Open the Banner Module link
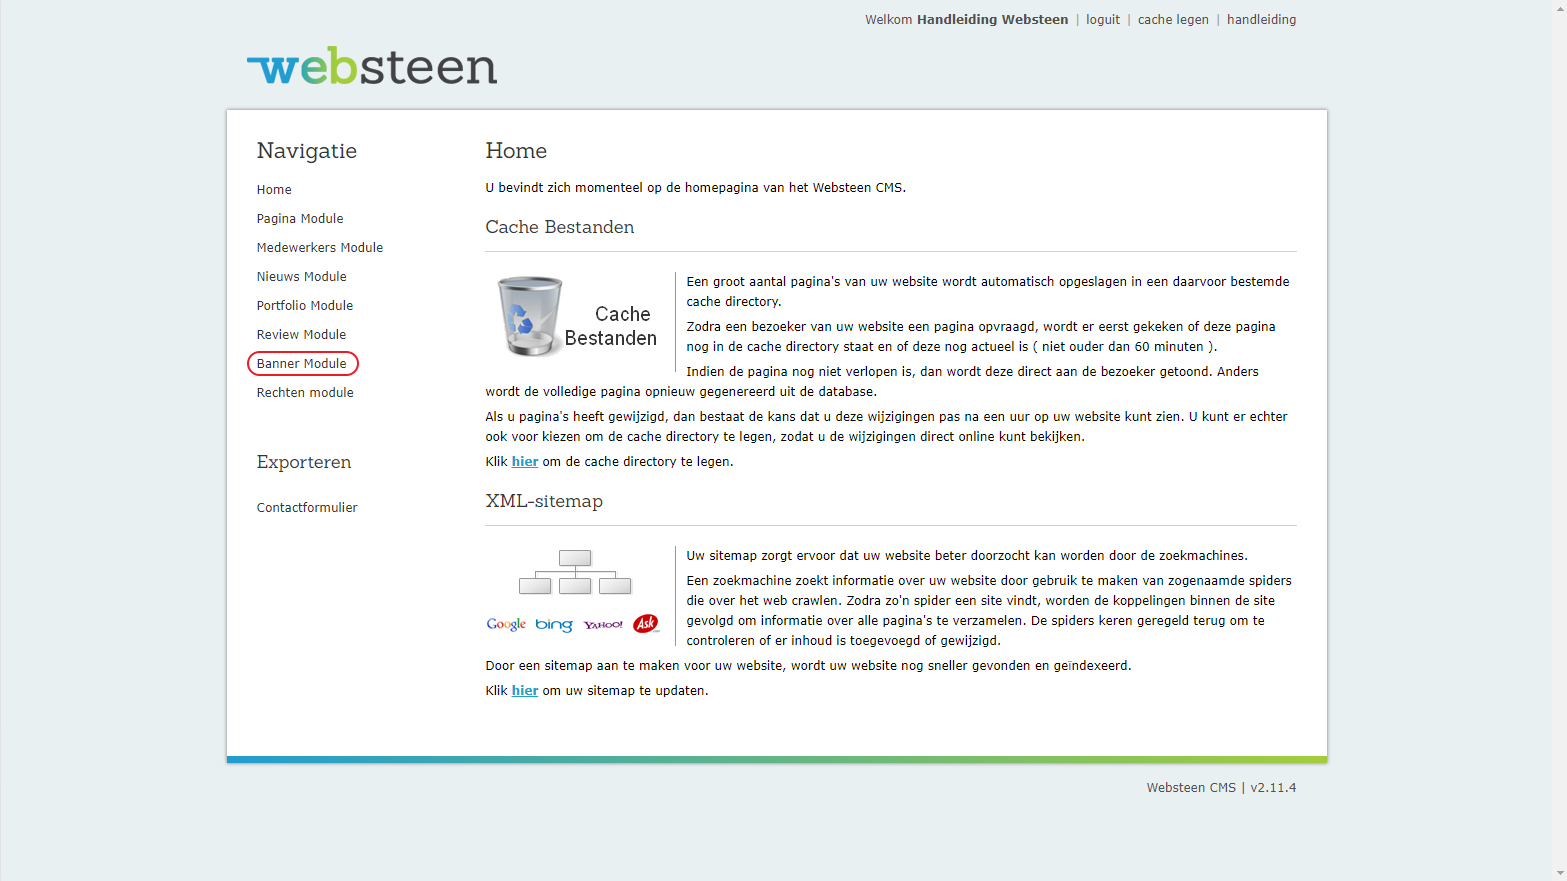This screenshot has width=1567, height=881. [302, 364]
